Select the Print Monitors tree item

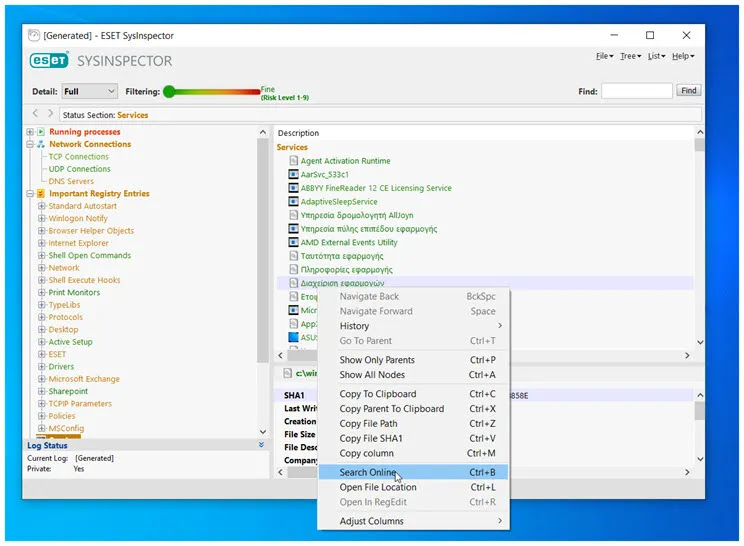pyautogui.click(x=74, y=292)
